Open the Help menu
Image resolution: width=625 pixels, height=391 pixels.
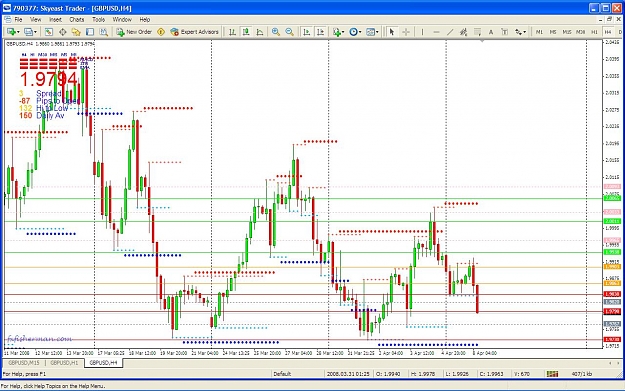click(x=145, y=20)
